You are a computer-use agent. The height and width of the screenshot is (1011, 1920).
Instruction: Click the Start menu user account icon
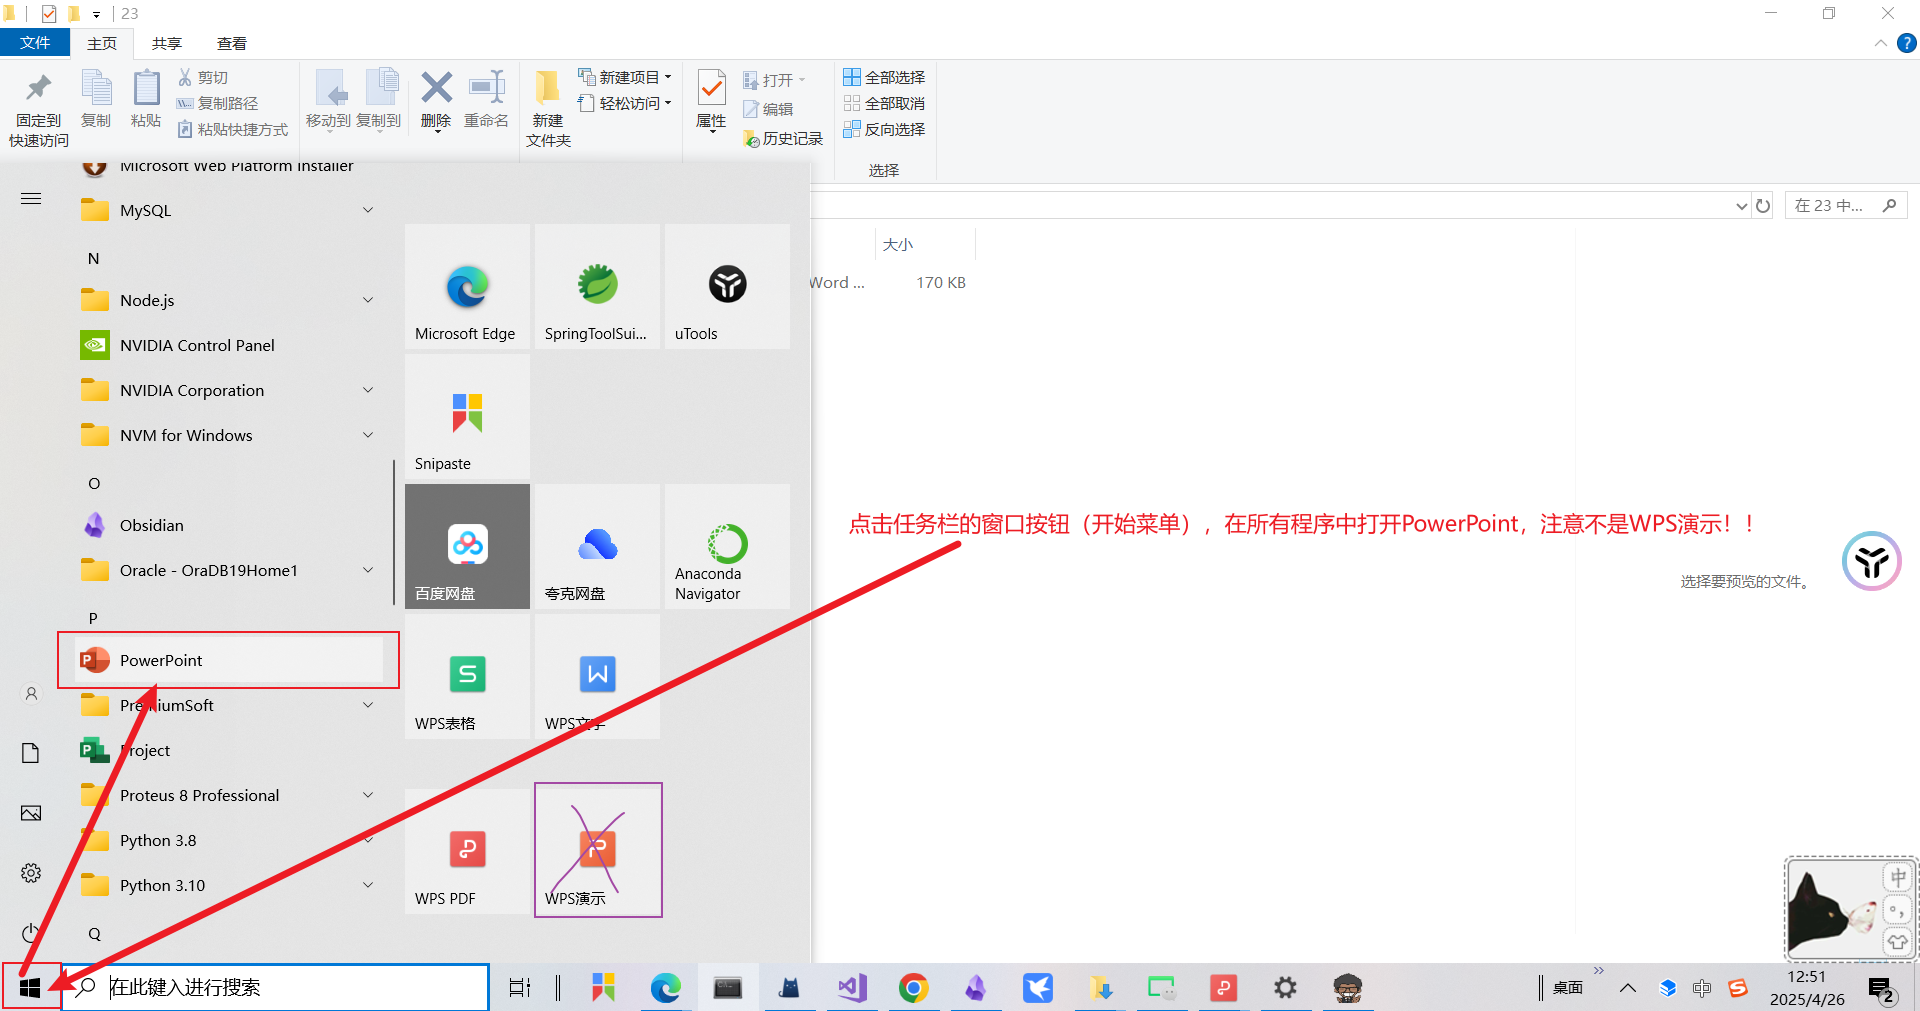click(31, 693)
